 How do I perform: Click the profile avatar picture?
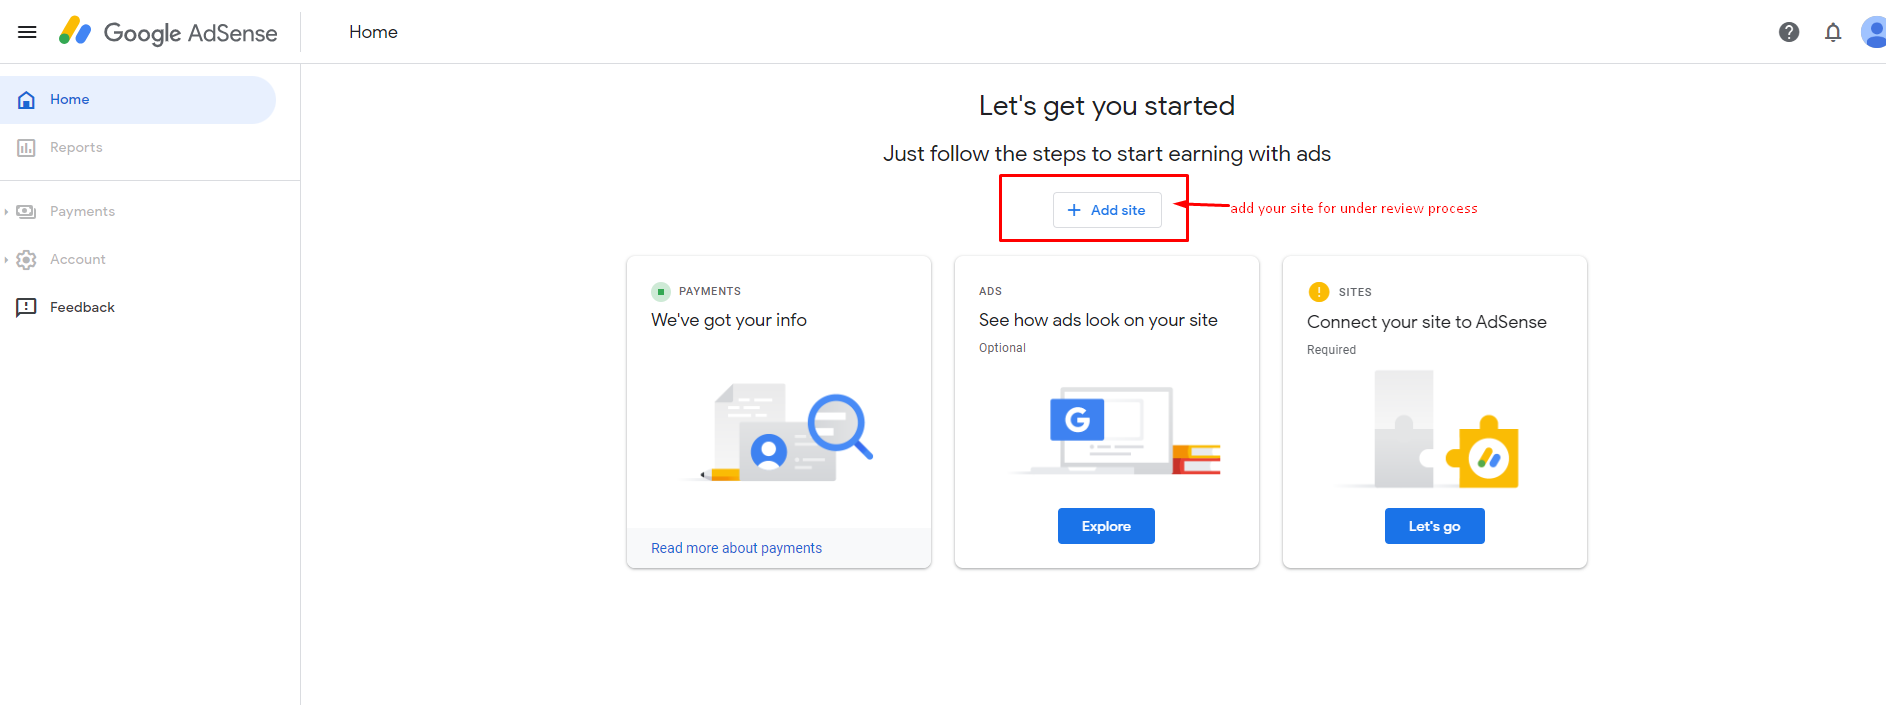1873,31
